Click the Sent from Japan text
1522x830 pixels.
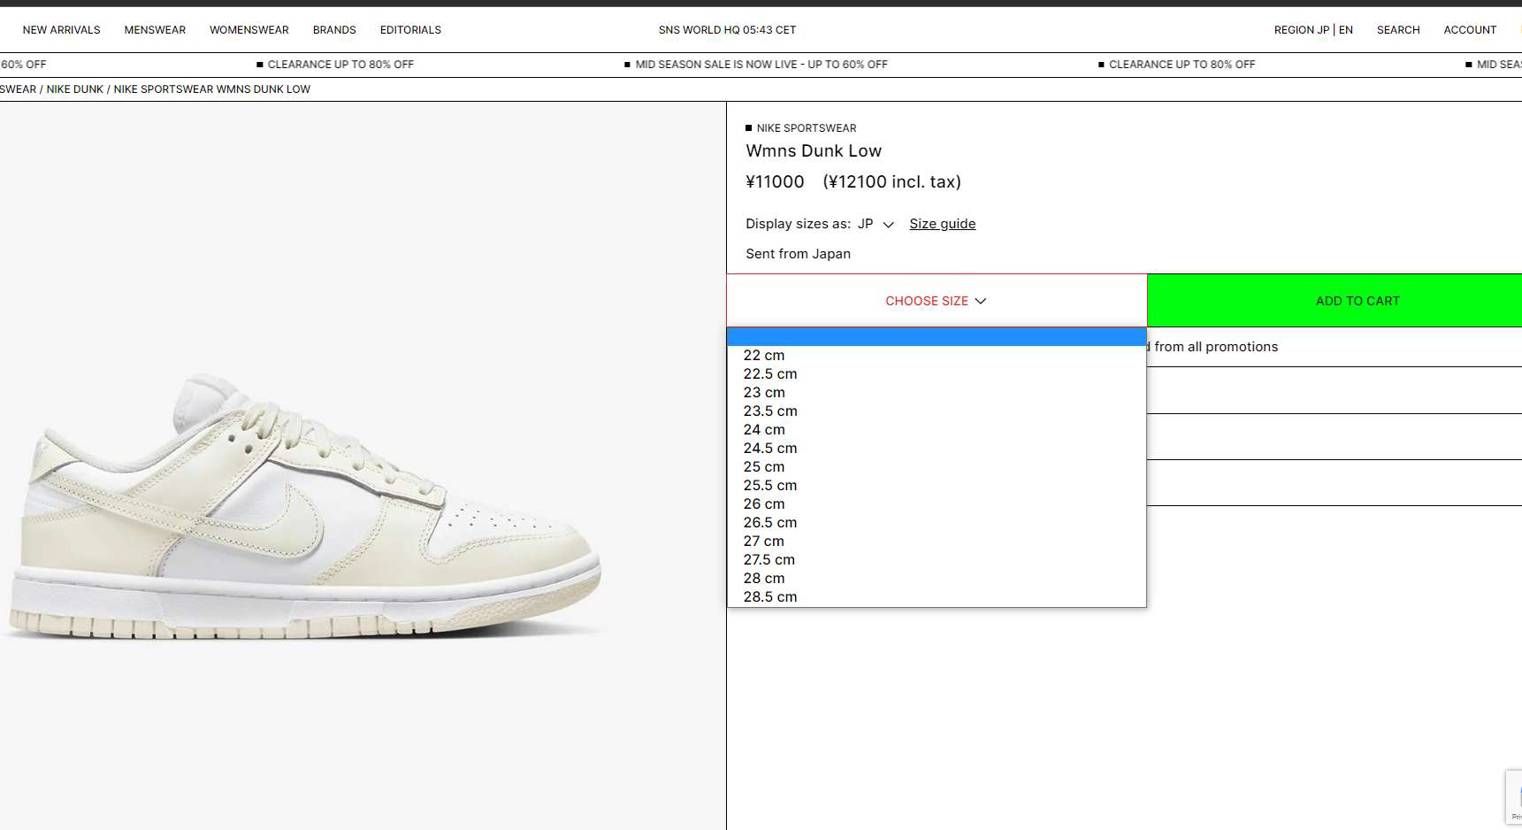pos(798,254)
